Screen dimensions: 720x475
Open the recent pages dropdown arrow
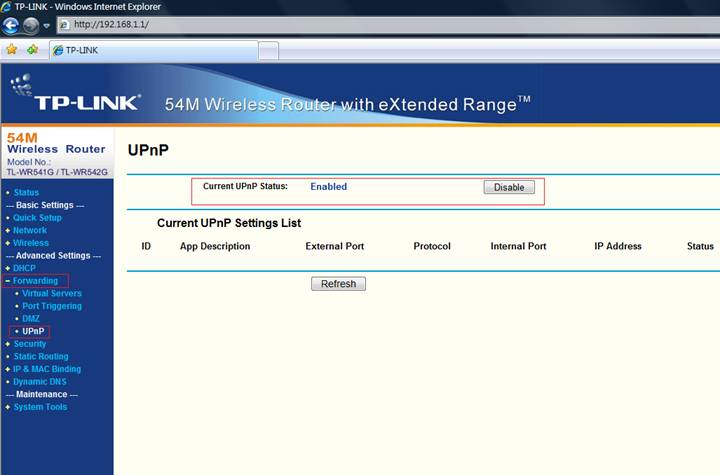tap(46, 26)
